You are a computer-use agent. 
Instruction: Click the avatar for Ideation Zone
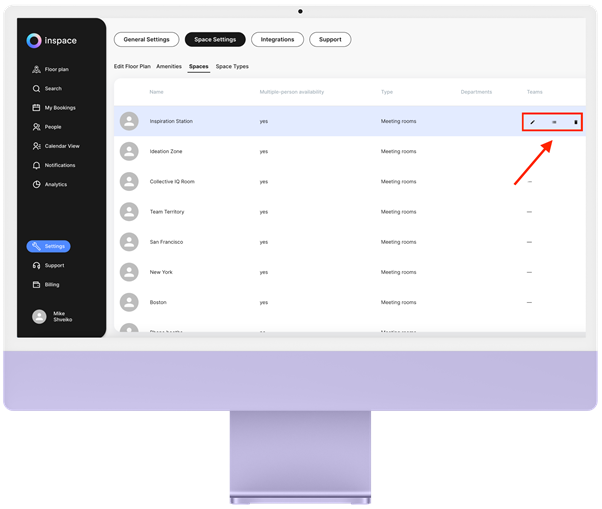pyautogui.click(x=129, y=152)
